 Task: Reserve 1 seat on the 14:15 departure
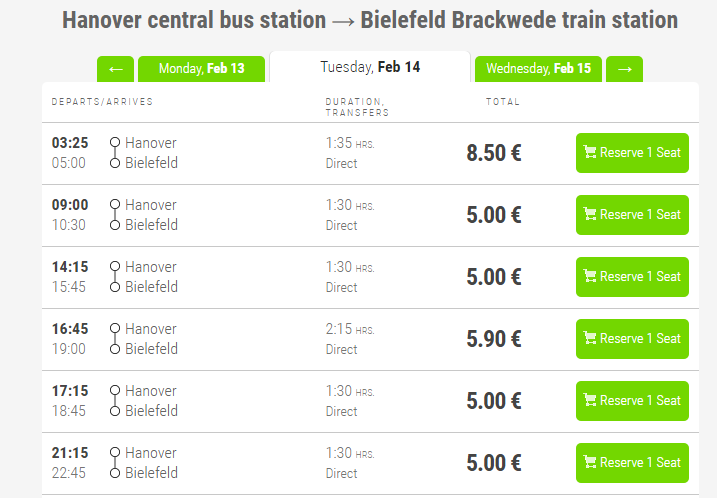point(632,277)
